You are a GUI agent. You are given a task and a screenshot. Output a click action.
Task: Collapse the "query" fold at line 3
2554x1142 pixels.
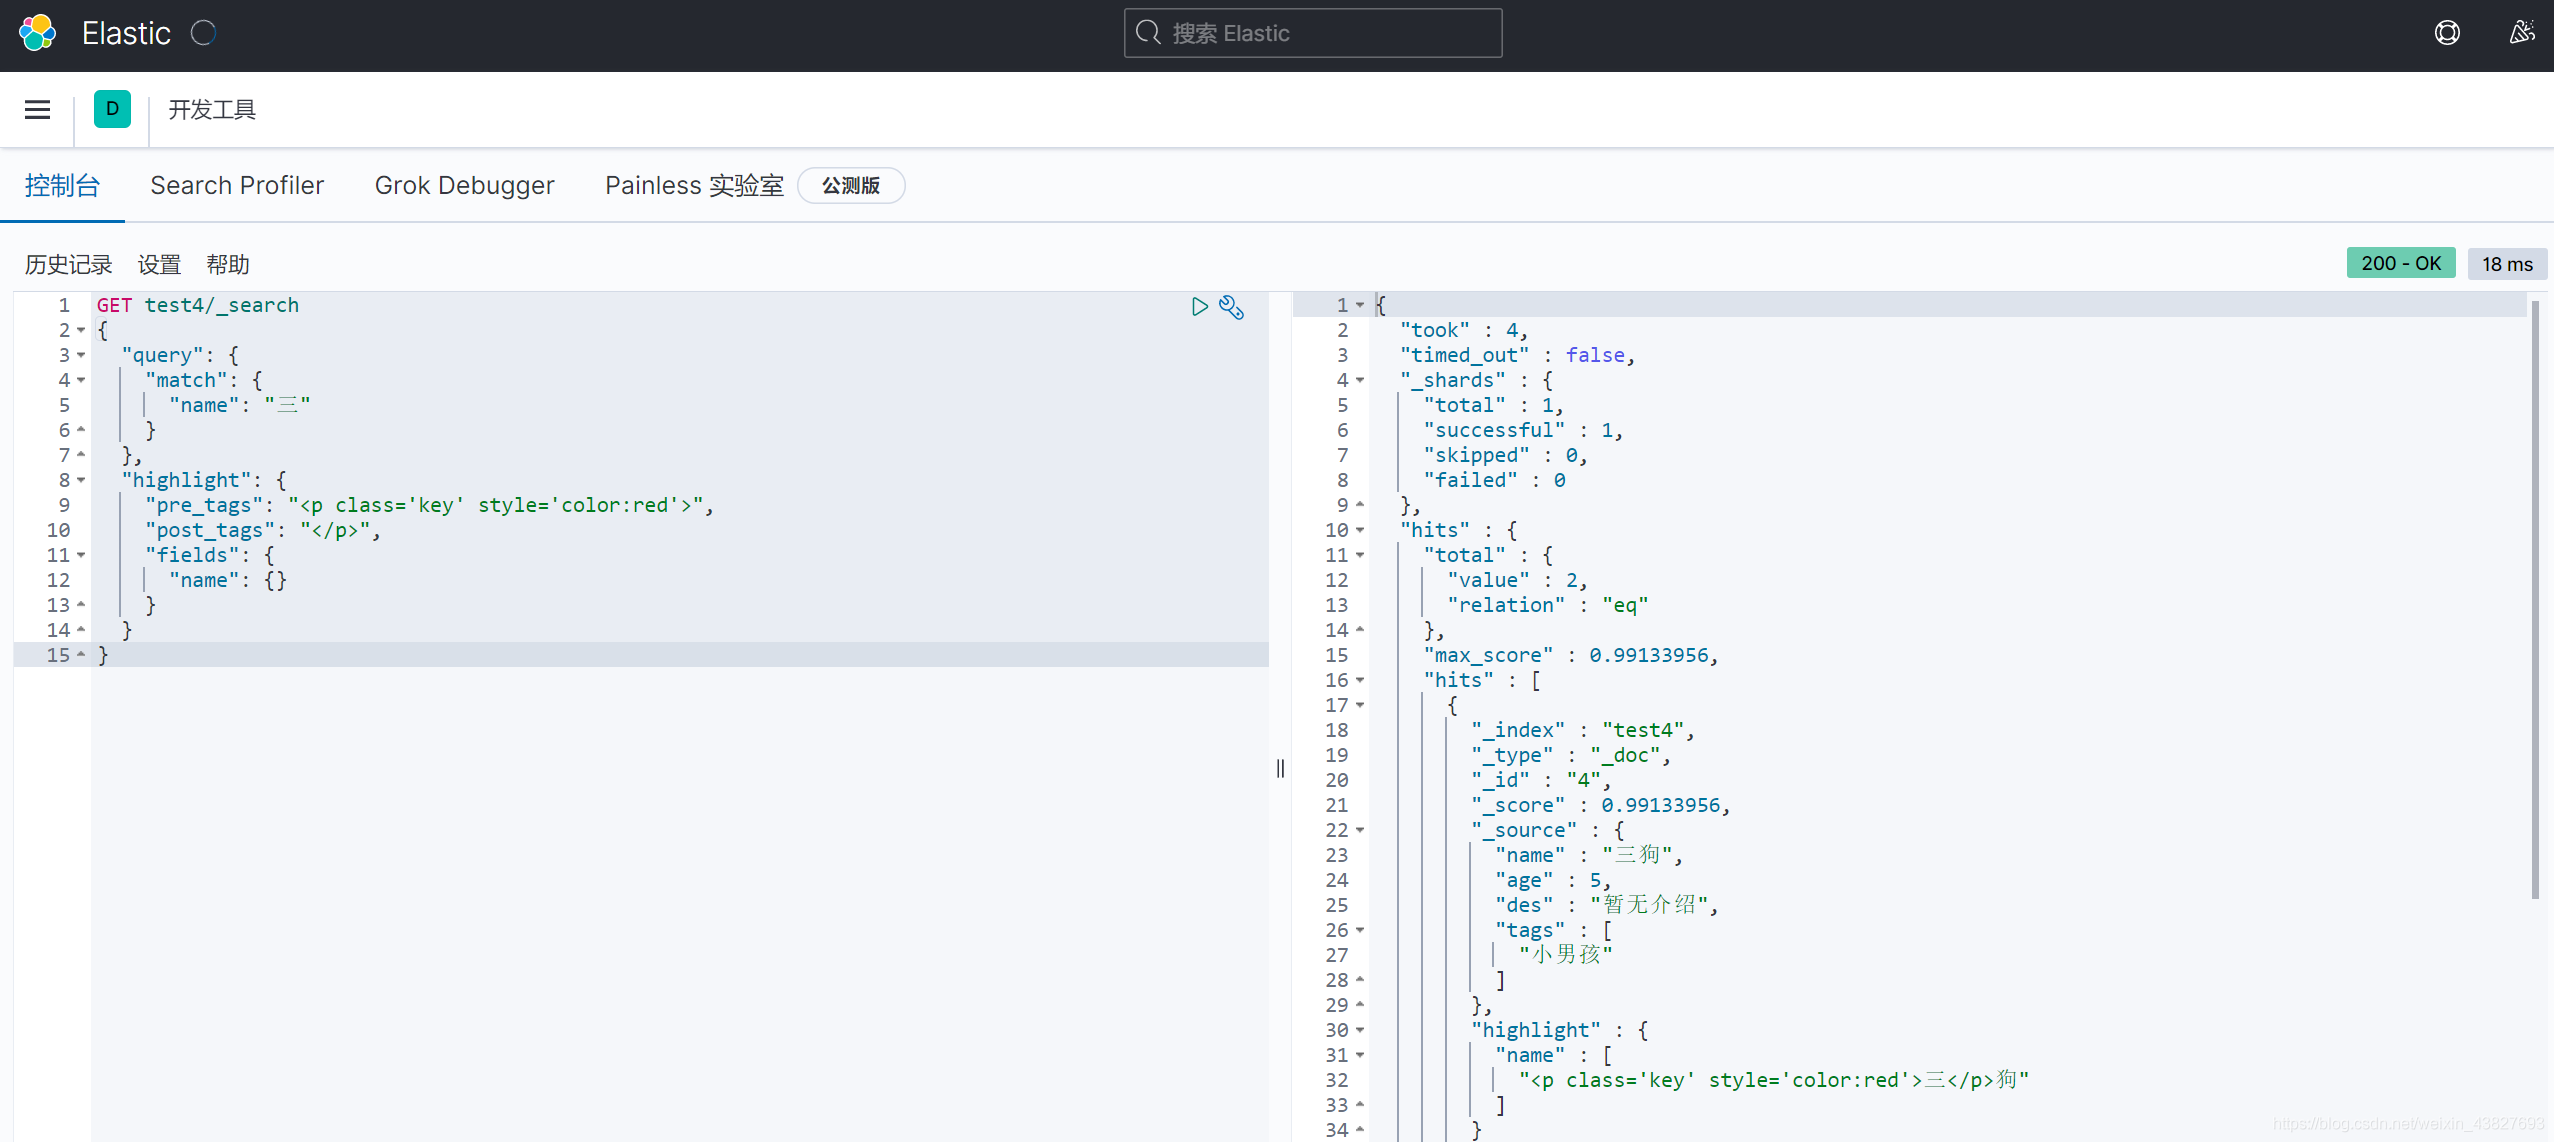(81, 355)
